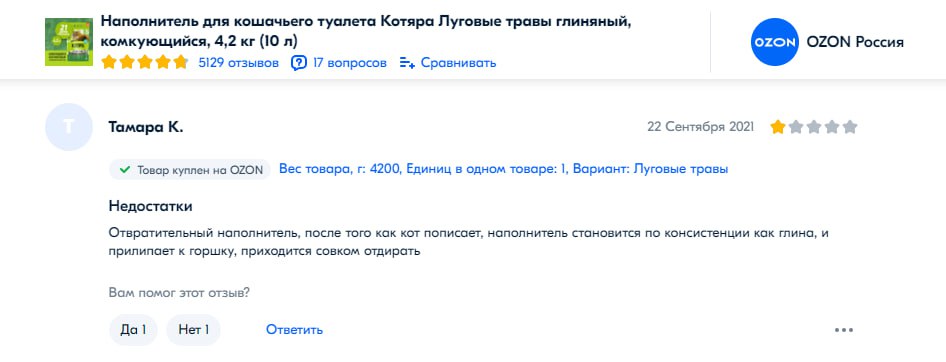Image resolution: width=946 pixels, height=362 pixels.
Task: Open the three-dots more options menu
Action: tap(843, 330)
